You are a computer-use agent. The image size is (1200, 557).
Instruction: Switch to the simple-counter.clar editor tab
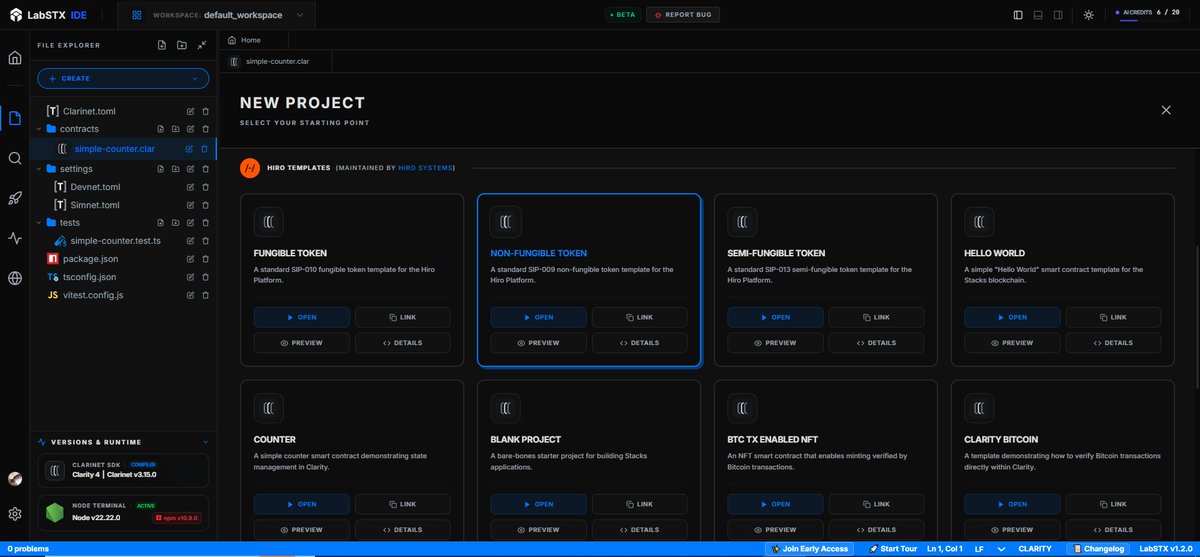277,61
